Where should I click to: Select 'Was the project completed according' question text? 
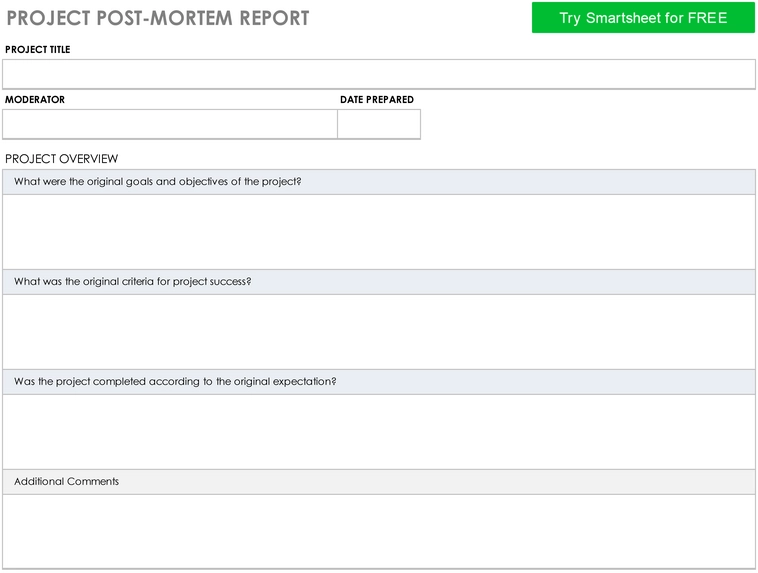pyautogui.click(x=175, y=382)
